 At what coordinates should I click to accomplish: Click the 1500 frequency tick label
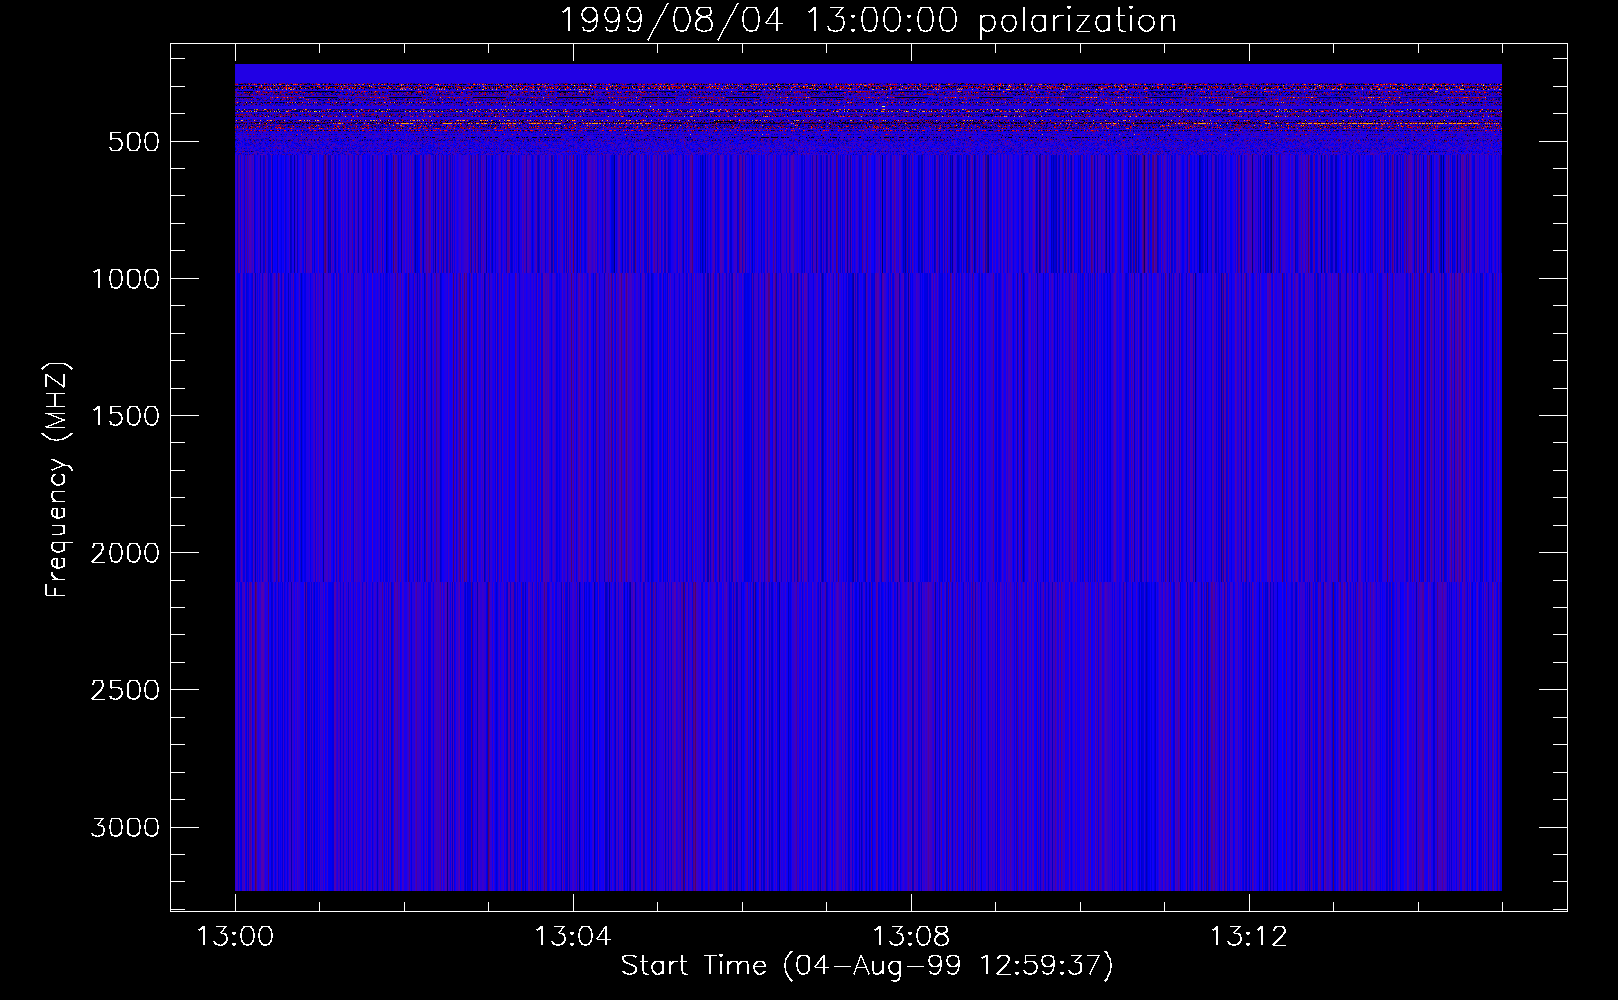pos(125,416)
